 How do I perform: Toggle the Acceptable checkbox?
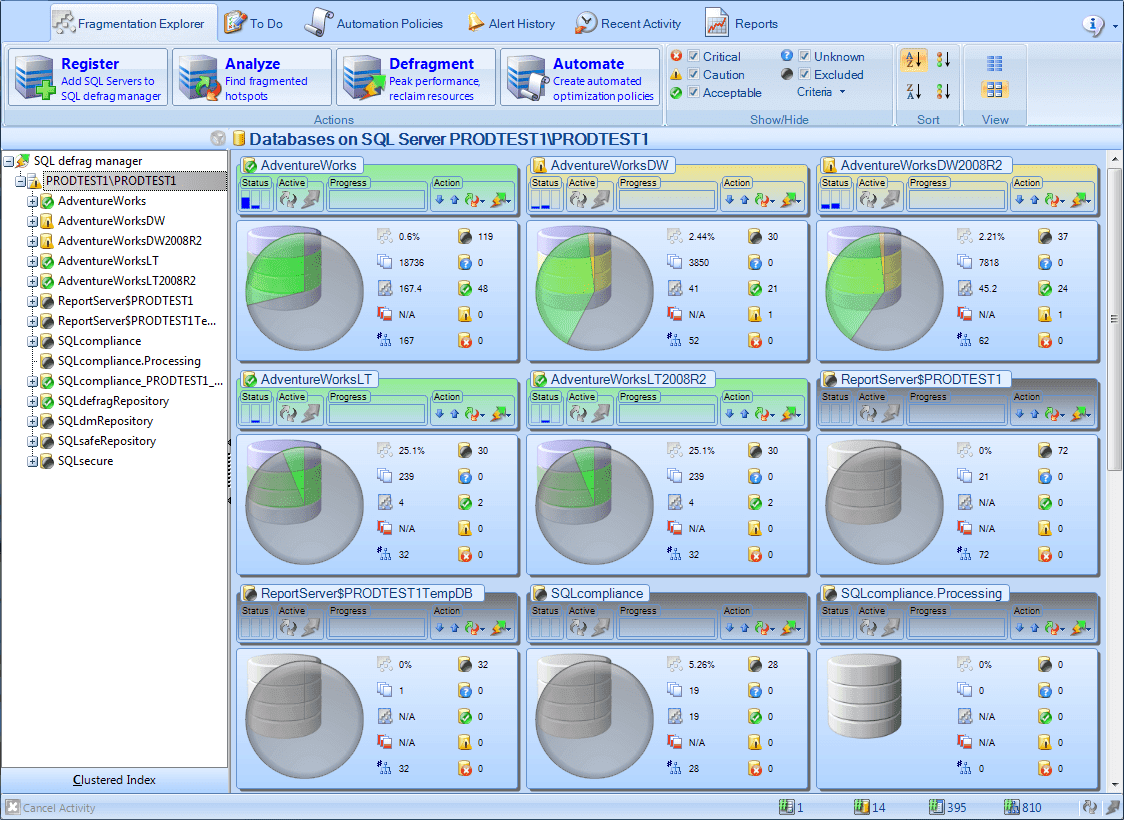[x=693, y=92]
